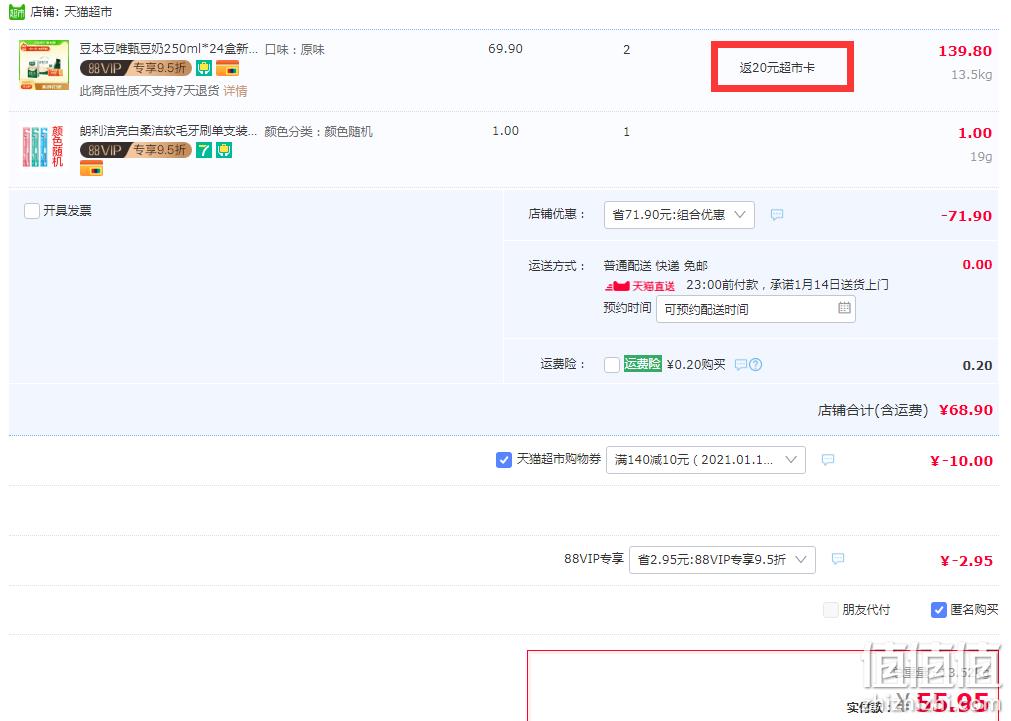Click the ¥0.20购买 insurance price text

(x=696, y=365)
